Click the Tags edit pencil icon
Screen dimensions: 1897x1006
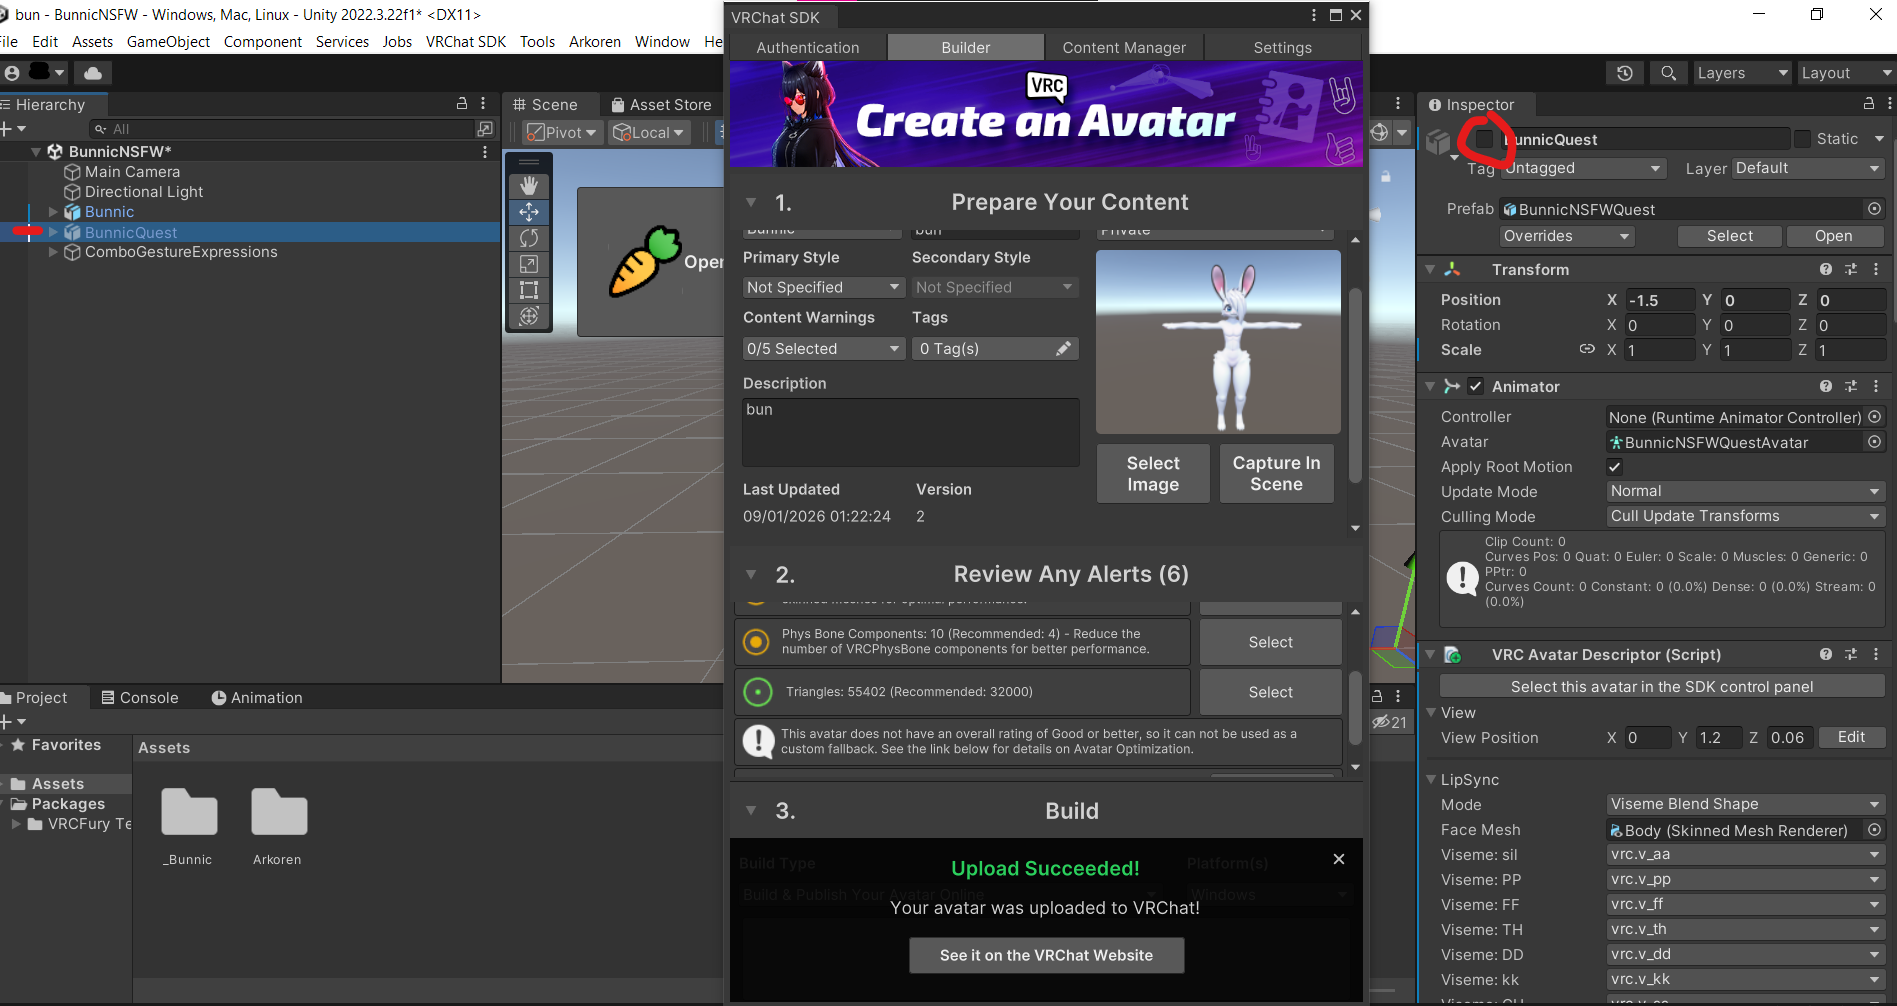pyautogui.click(x=1063, y=348)
